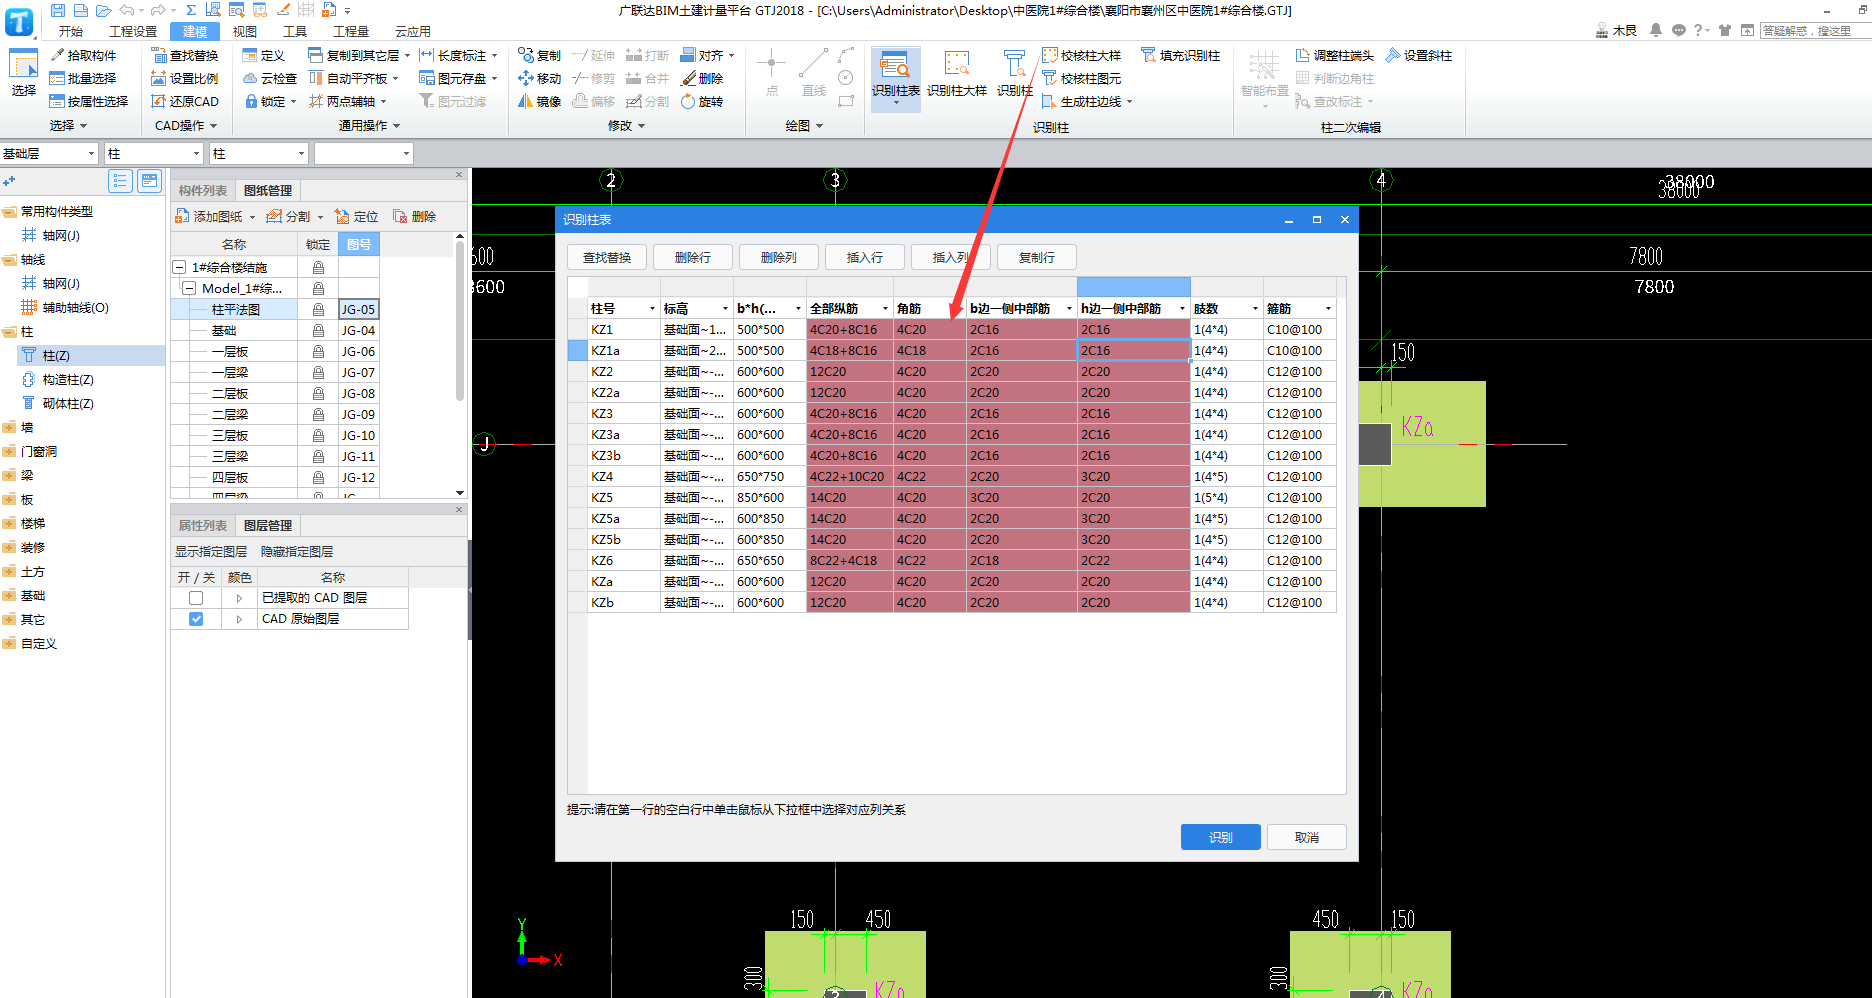Screen dimensions: 1872x998
Task: Collapse the 1#综合楼结施 tree node
Action: point(180,268)
